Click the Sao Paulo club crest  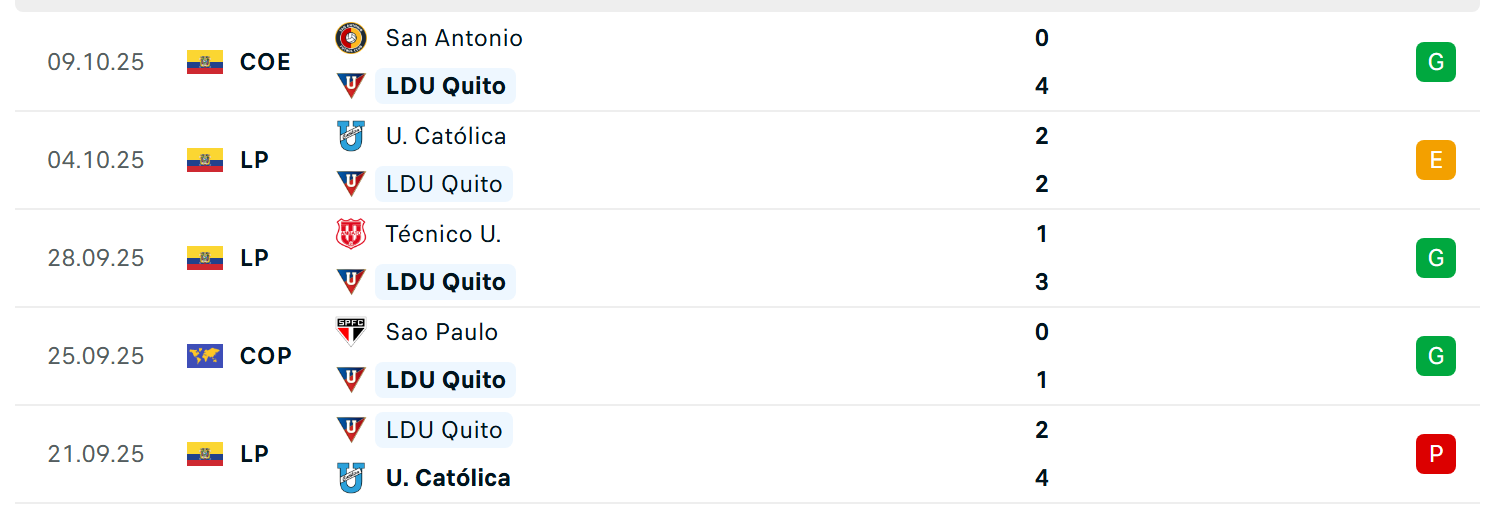point(351,332)
